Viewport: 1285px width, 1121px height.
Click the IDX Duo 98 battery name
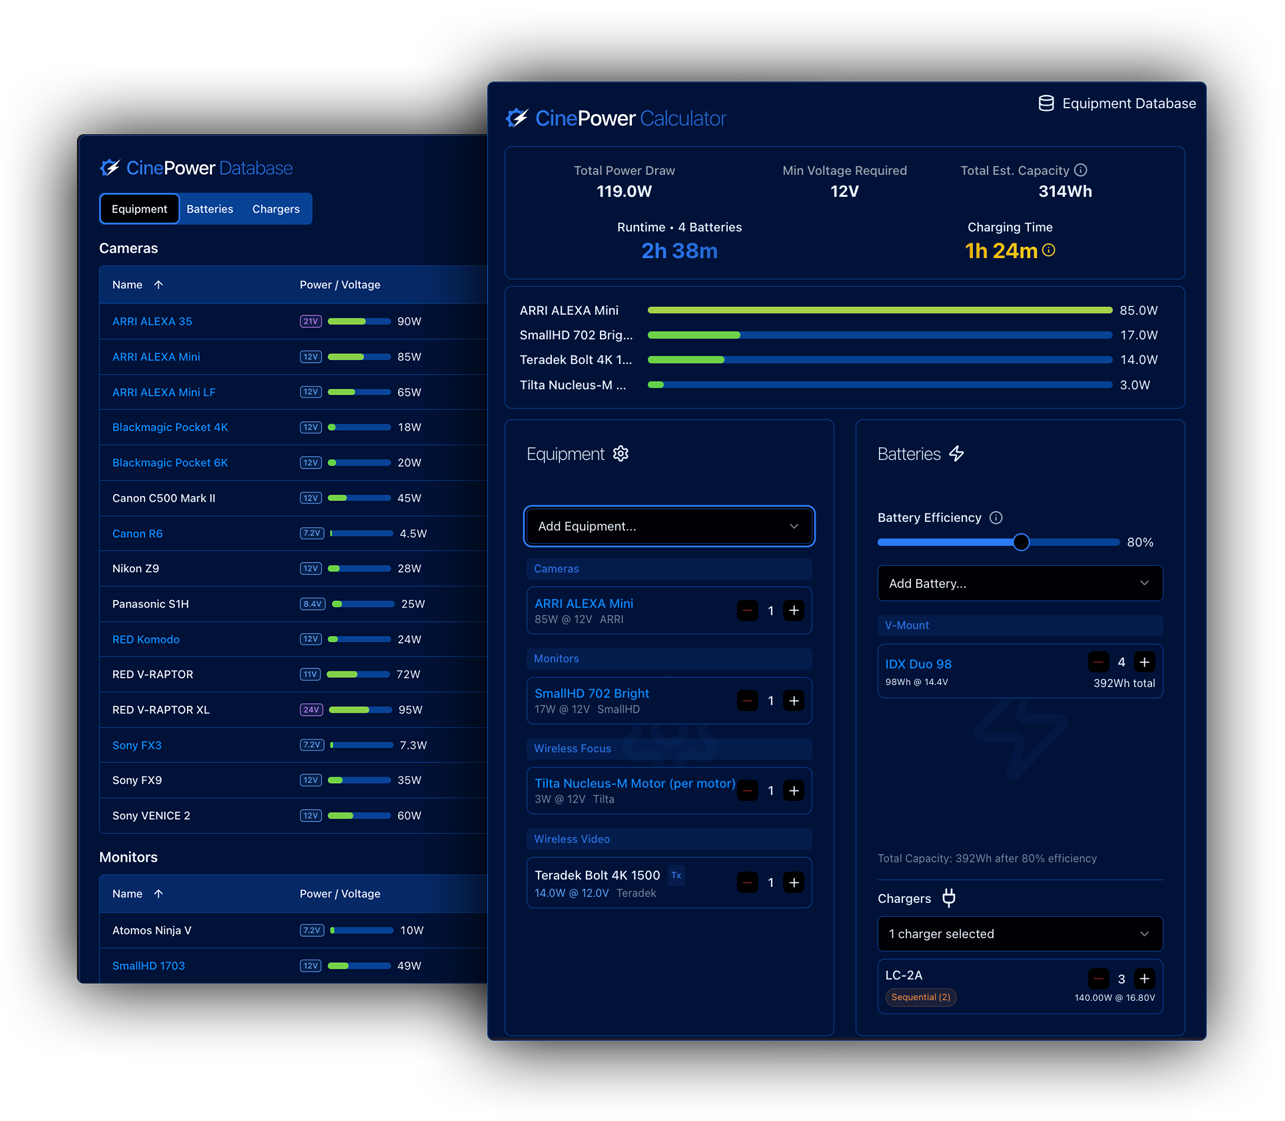(918, 664)
